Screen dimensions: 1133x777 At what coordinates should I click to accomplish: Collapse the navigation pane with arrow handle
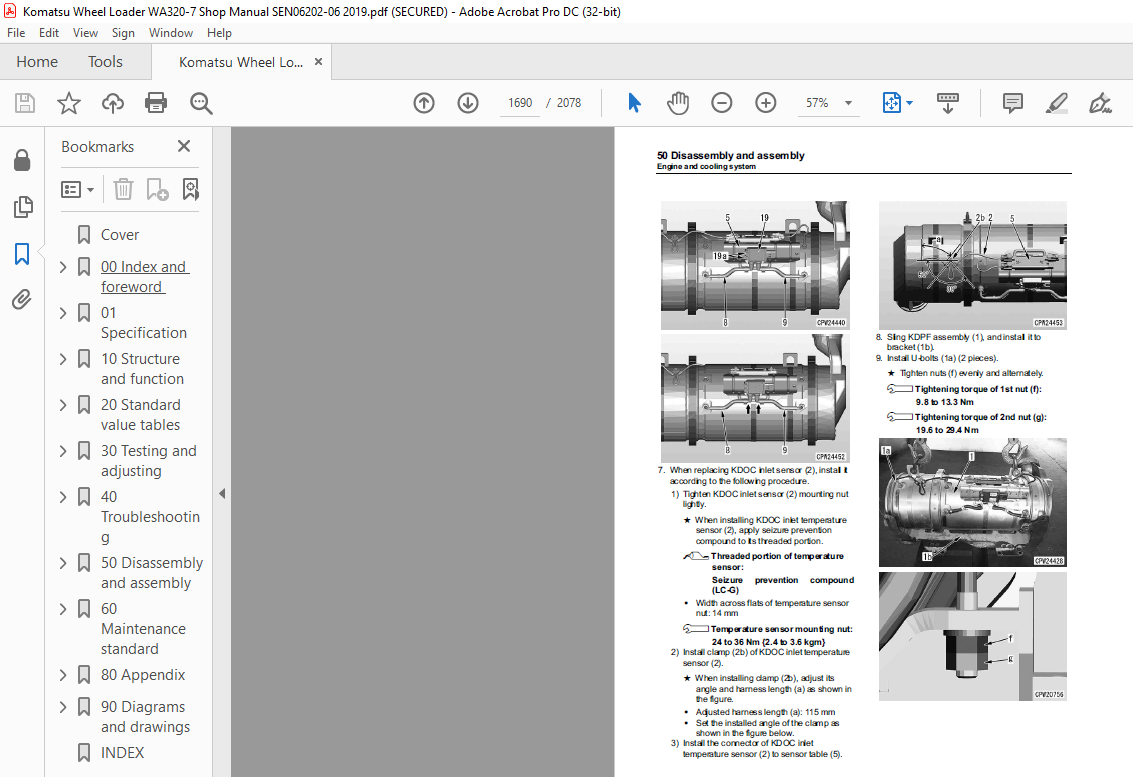[x=222, y=494]
